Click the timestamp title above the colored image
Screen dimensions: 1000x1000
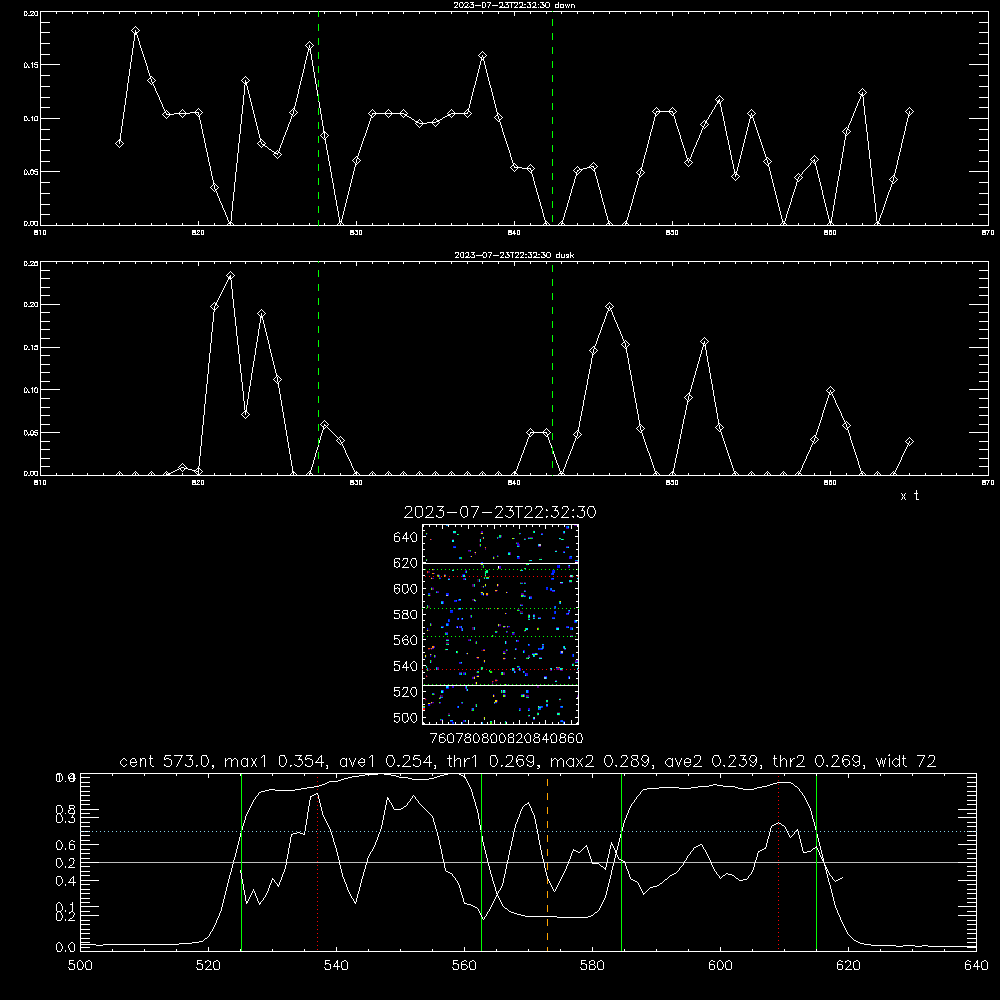coord(499,512)
